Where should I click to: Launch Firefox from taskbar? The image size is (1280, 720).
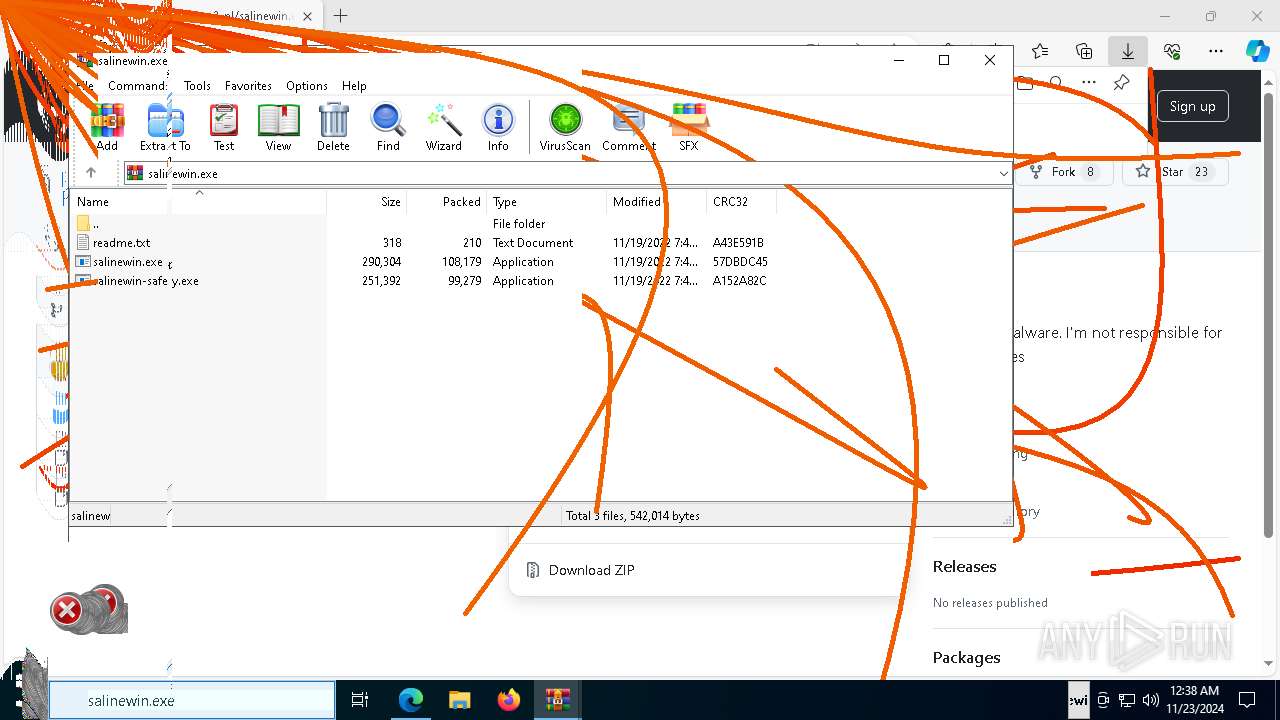point(509,700)
